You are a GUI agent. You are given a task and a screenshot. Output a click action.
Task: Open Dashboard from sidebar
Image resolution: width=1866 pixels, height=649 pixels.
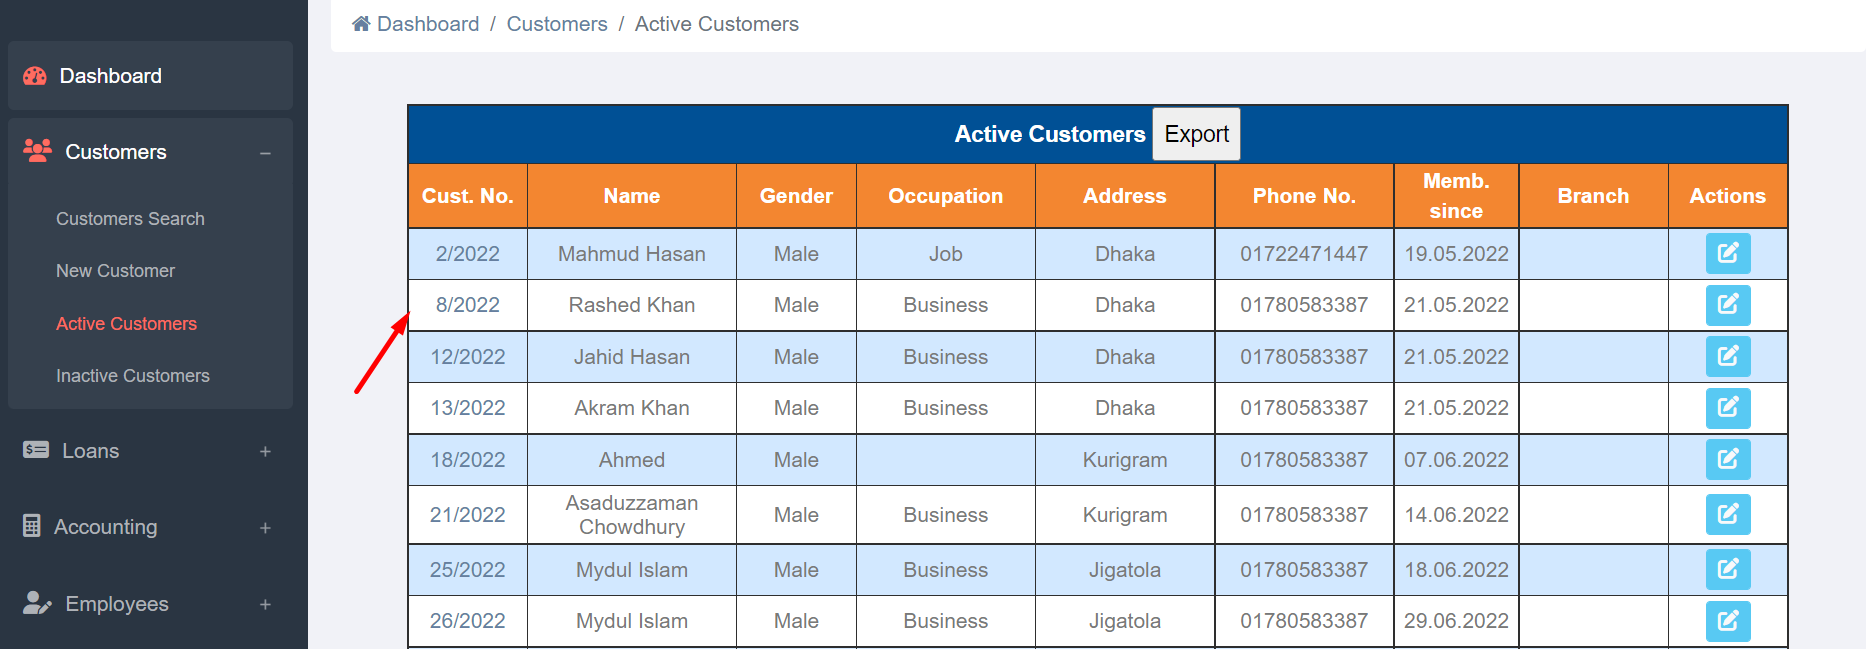(110, 76)
